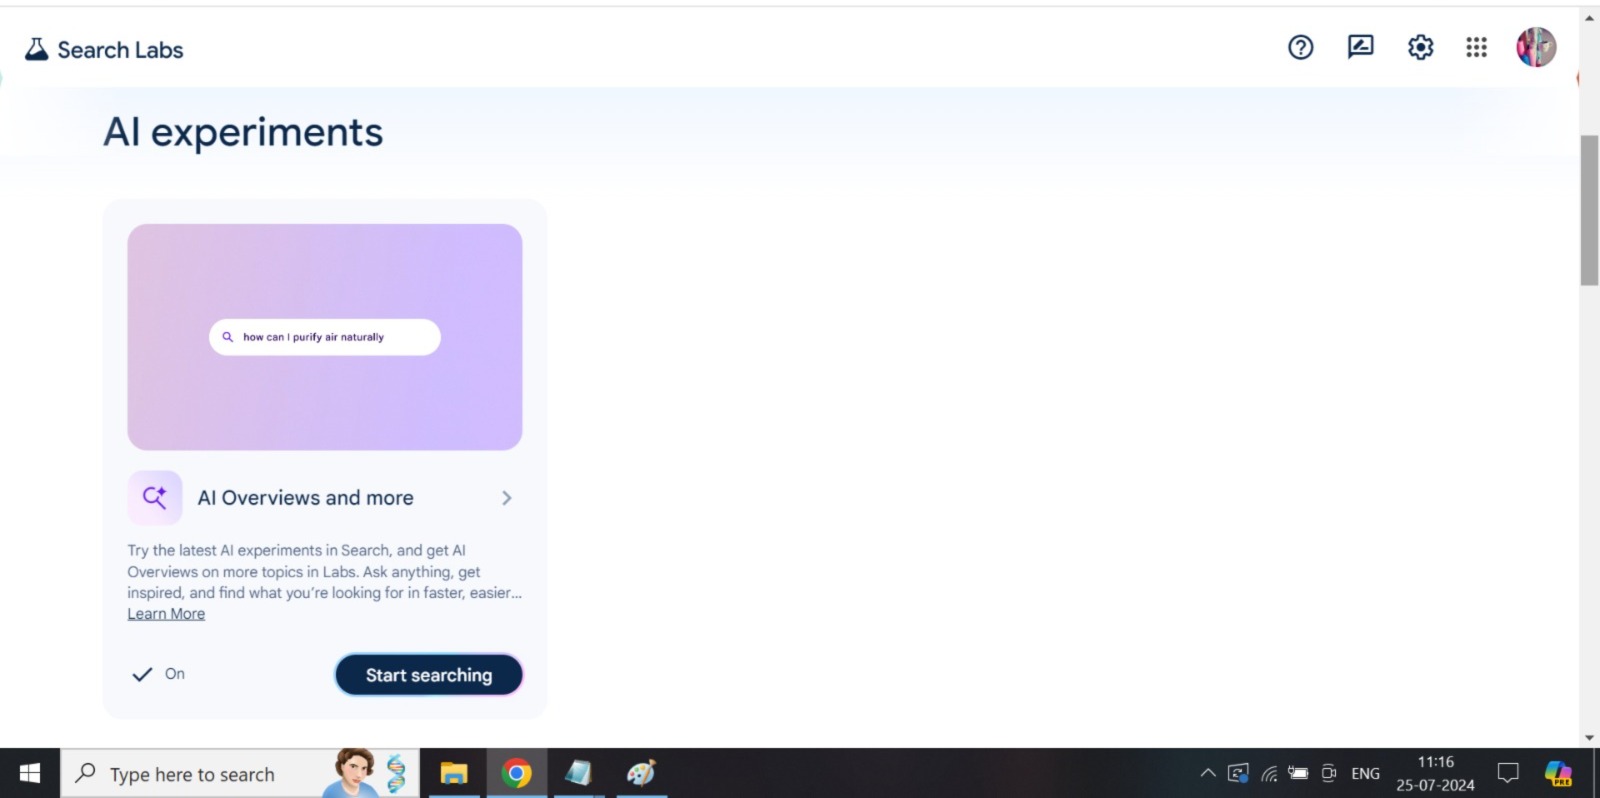Click the Search Labs flask logo
Screen dimensions: 1600x798
[x=36, y=49]
